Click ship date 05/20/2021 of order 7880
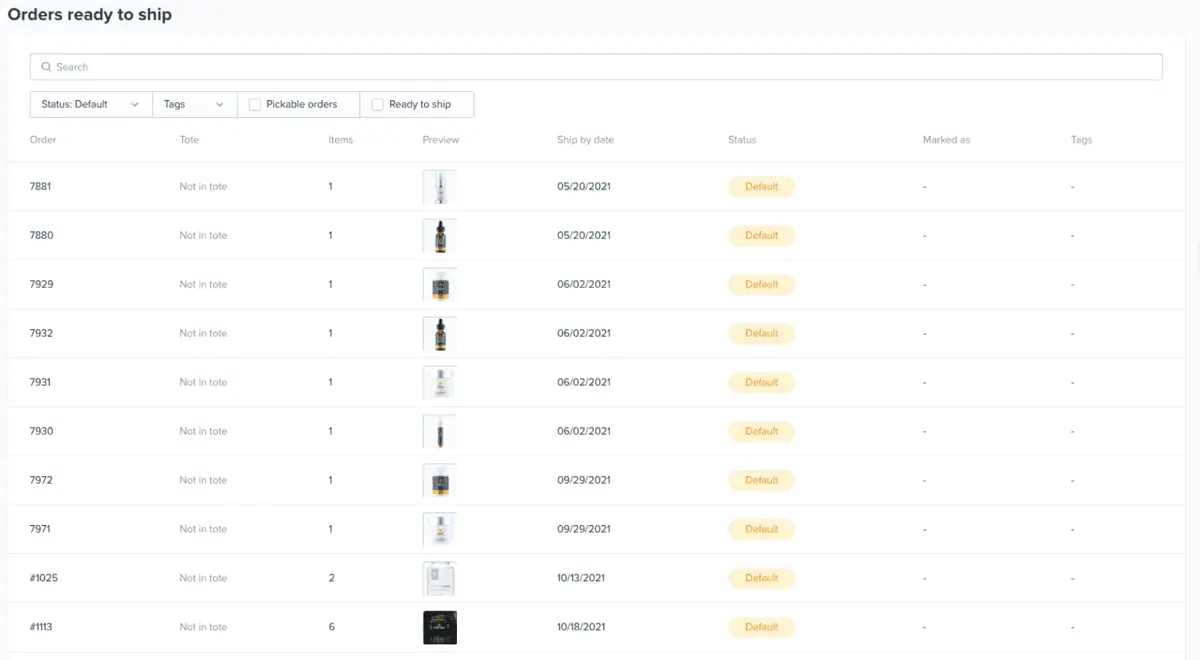Viewport: 1200px width, 660px height. point(584,236)
